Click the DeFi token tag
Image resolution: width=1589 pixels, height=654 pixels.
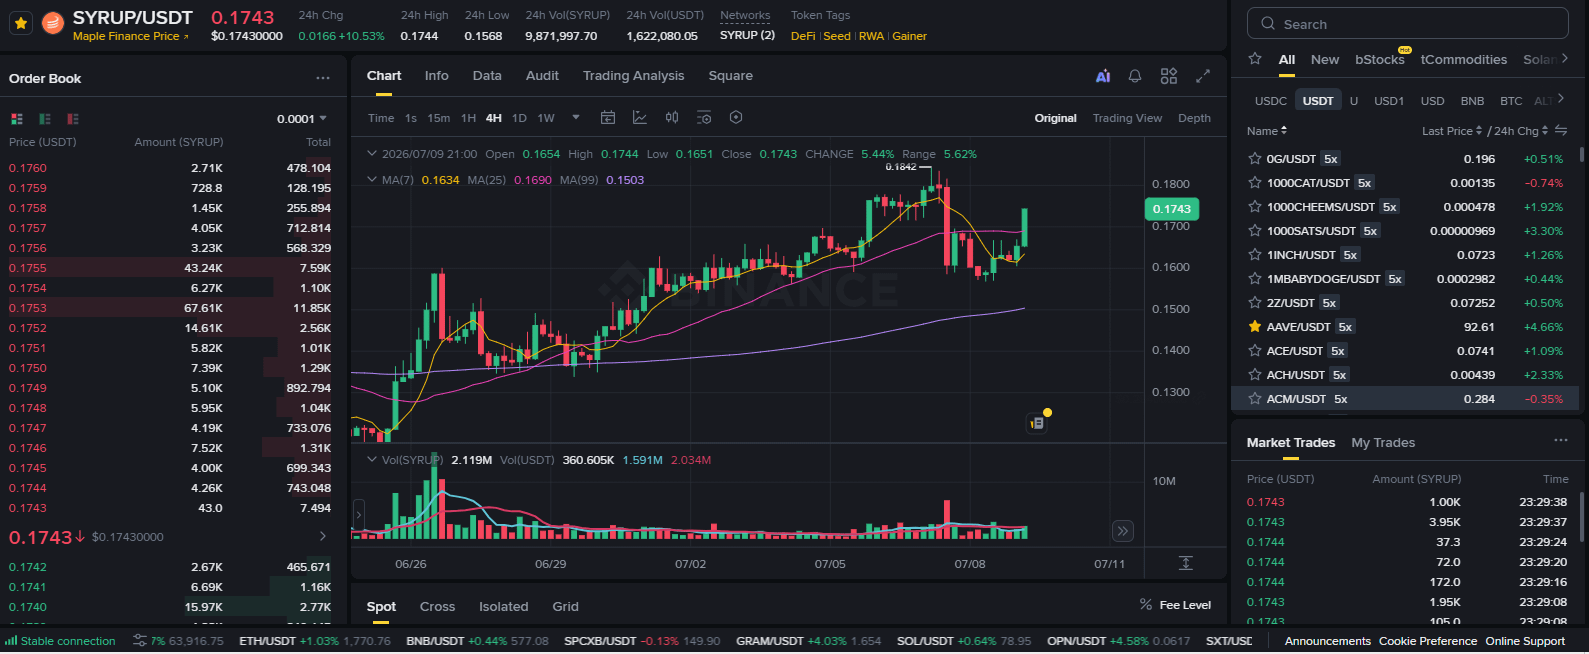[x=803, y=36]
